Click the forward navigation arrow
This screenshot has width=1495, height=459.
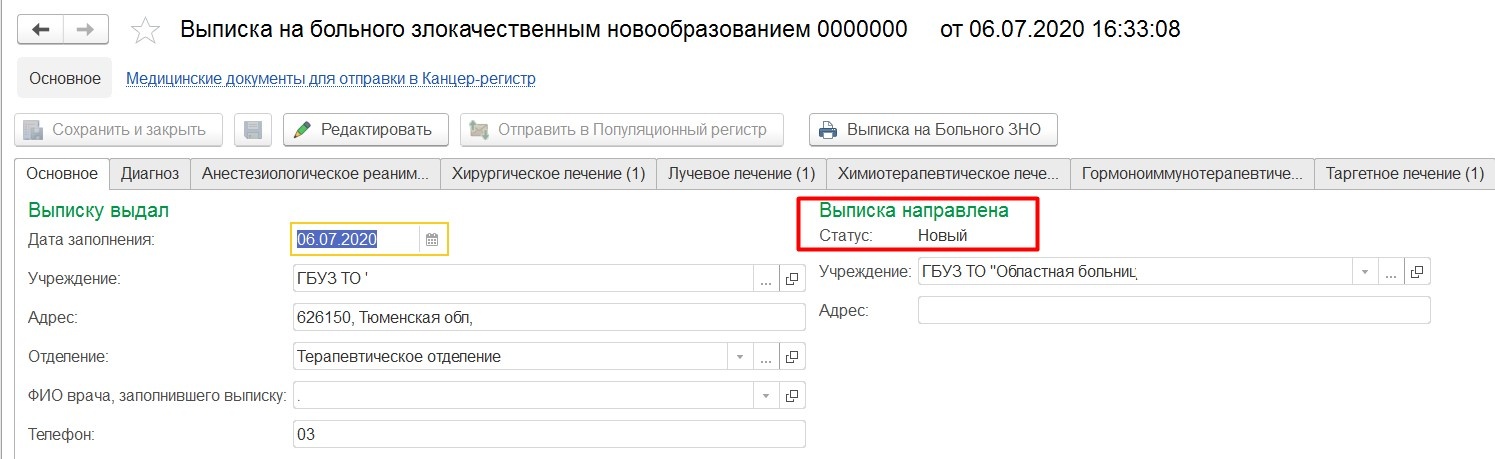click(86, 29)
